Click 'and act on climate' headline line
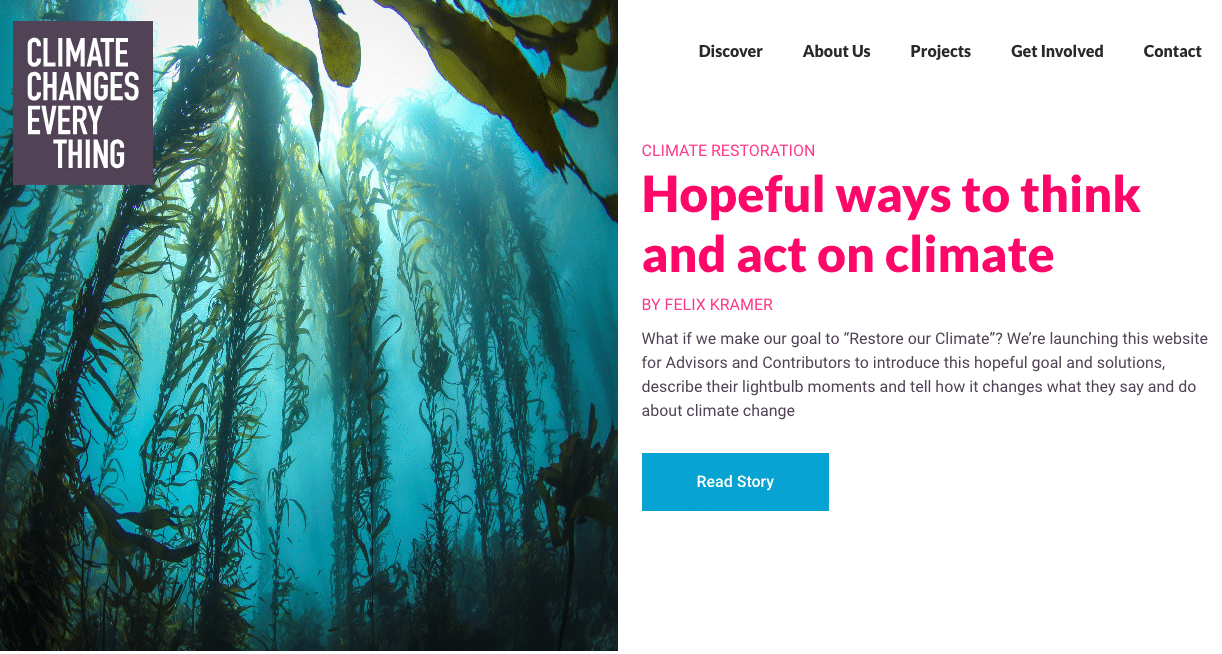Screen dimensions: 1222x654 point(848,256)
